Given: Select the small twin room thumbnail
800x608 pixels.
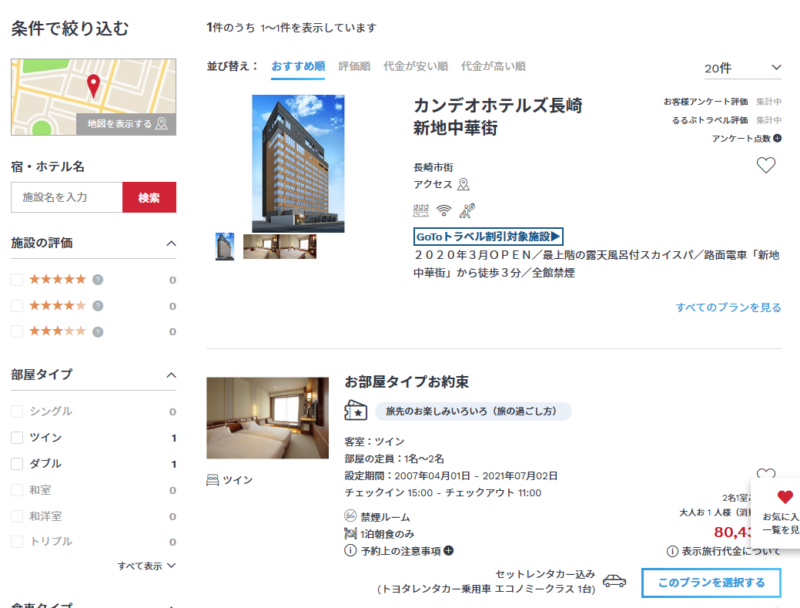Looking at the screenshot, I should 280,246.
